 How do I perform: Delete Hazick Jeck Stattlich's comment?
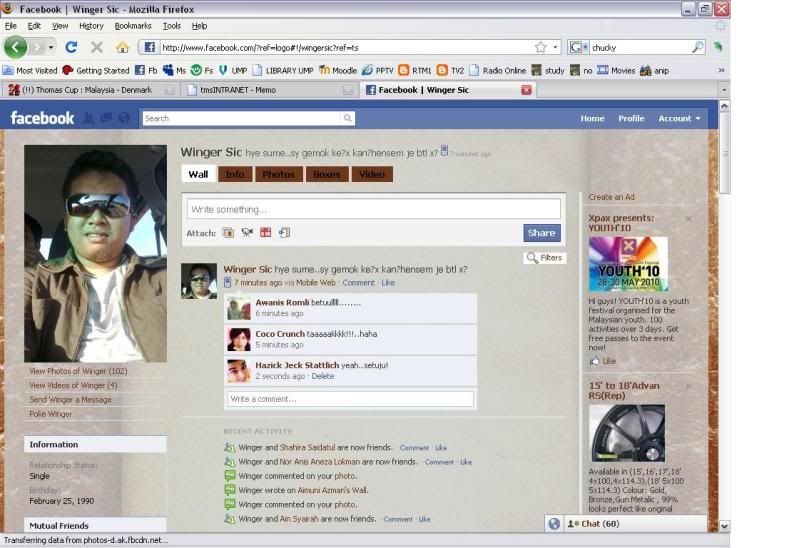click(323, 376)
